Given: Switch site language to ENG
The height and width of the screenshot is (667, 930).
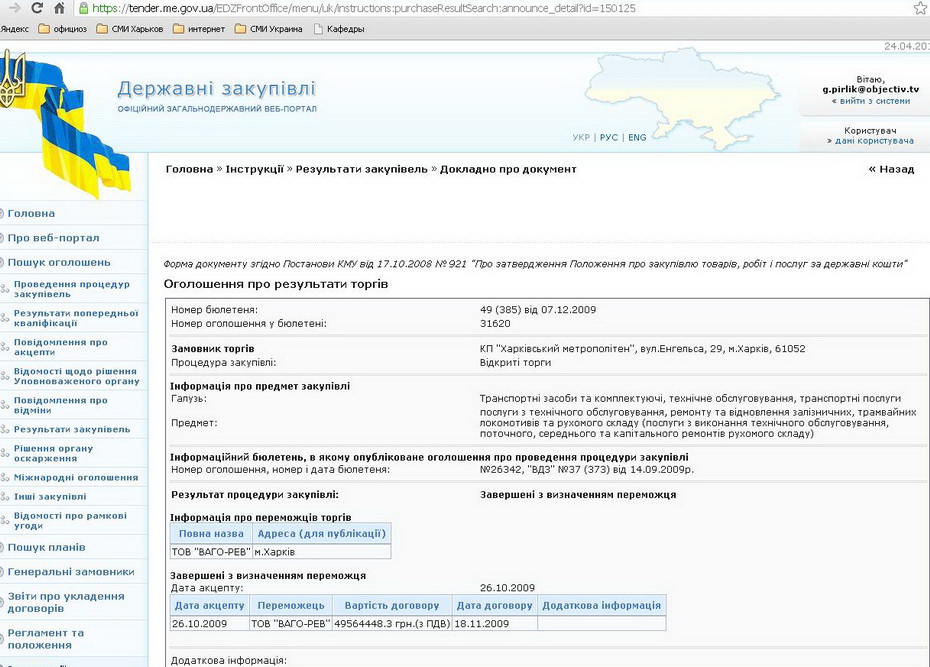Looking at the screenshot, I should tap(637, 138).
